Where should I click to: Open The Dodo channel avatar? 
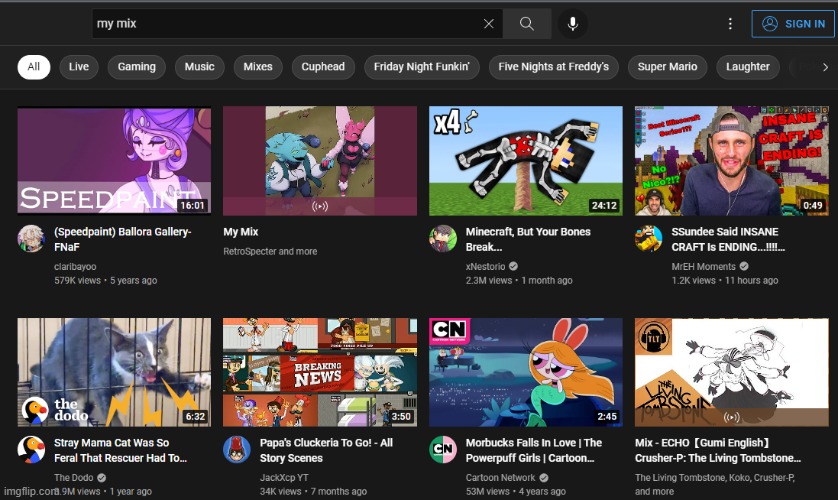[x=31, y=449]
